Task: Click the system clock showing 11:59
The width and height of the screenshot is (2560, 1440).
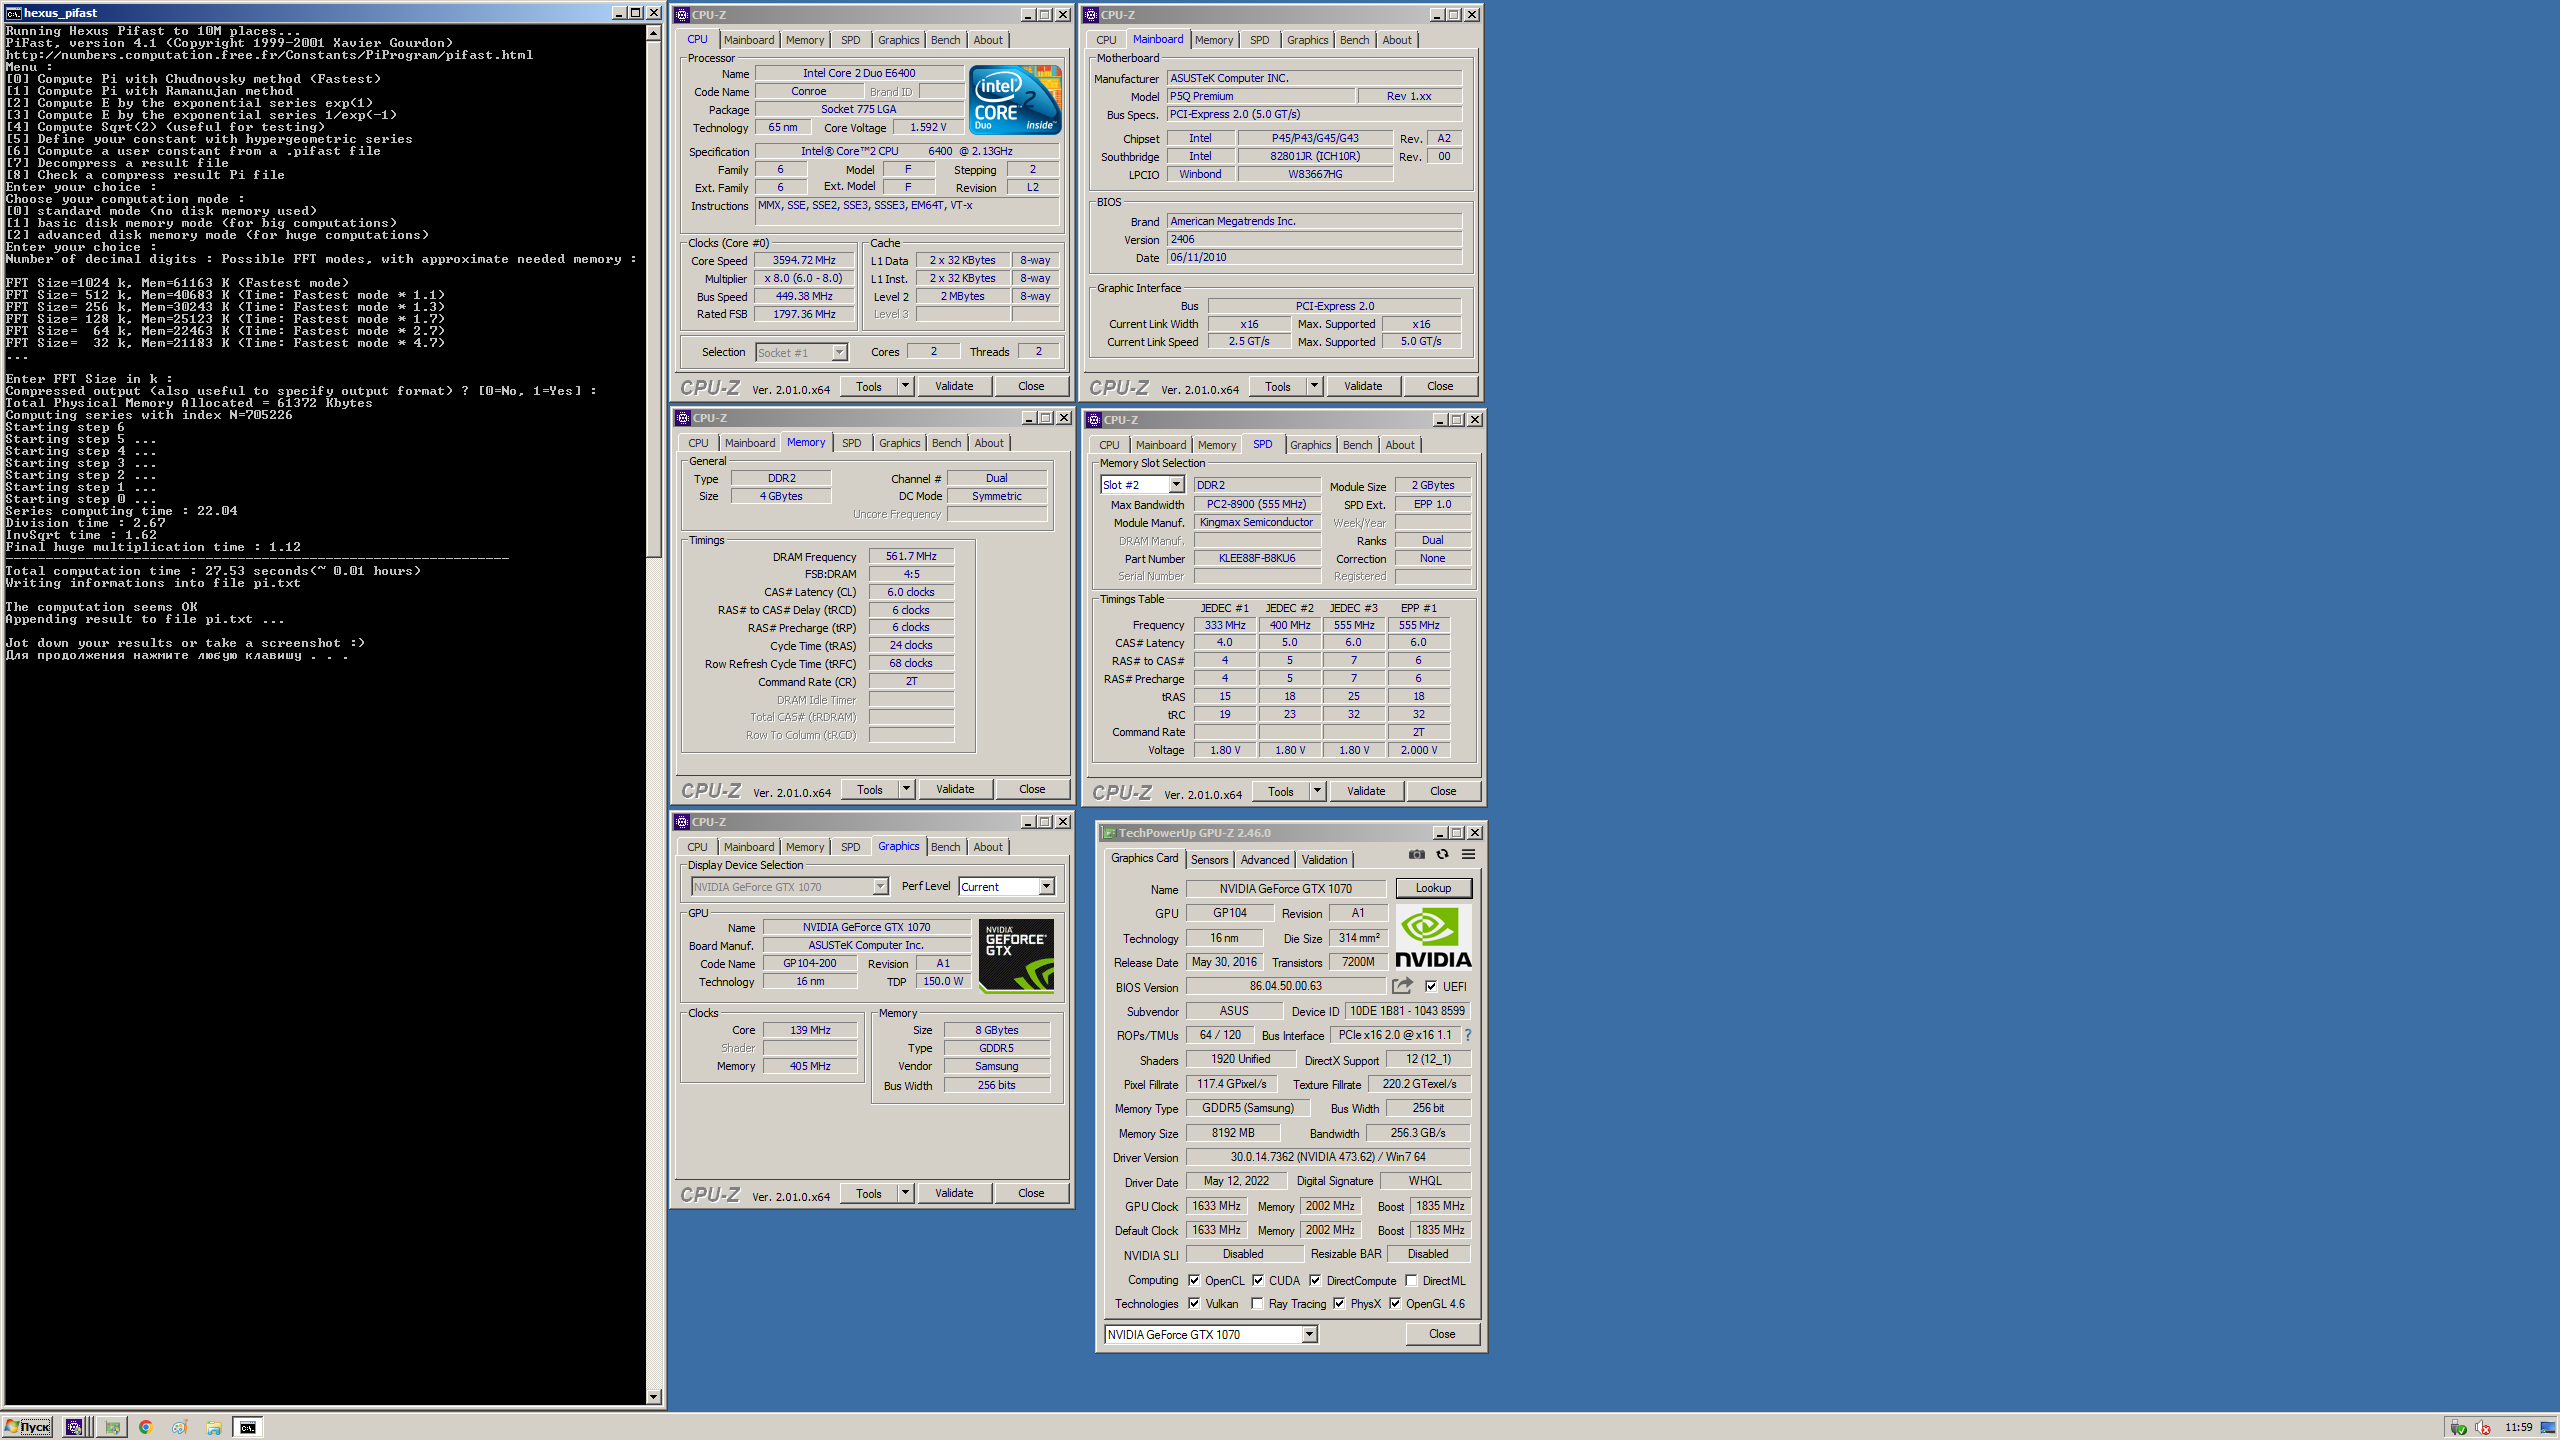Action: [x=2518, y=1427]
